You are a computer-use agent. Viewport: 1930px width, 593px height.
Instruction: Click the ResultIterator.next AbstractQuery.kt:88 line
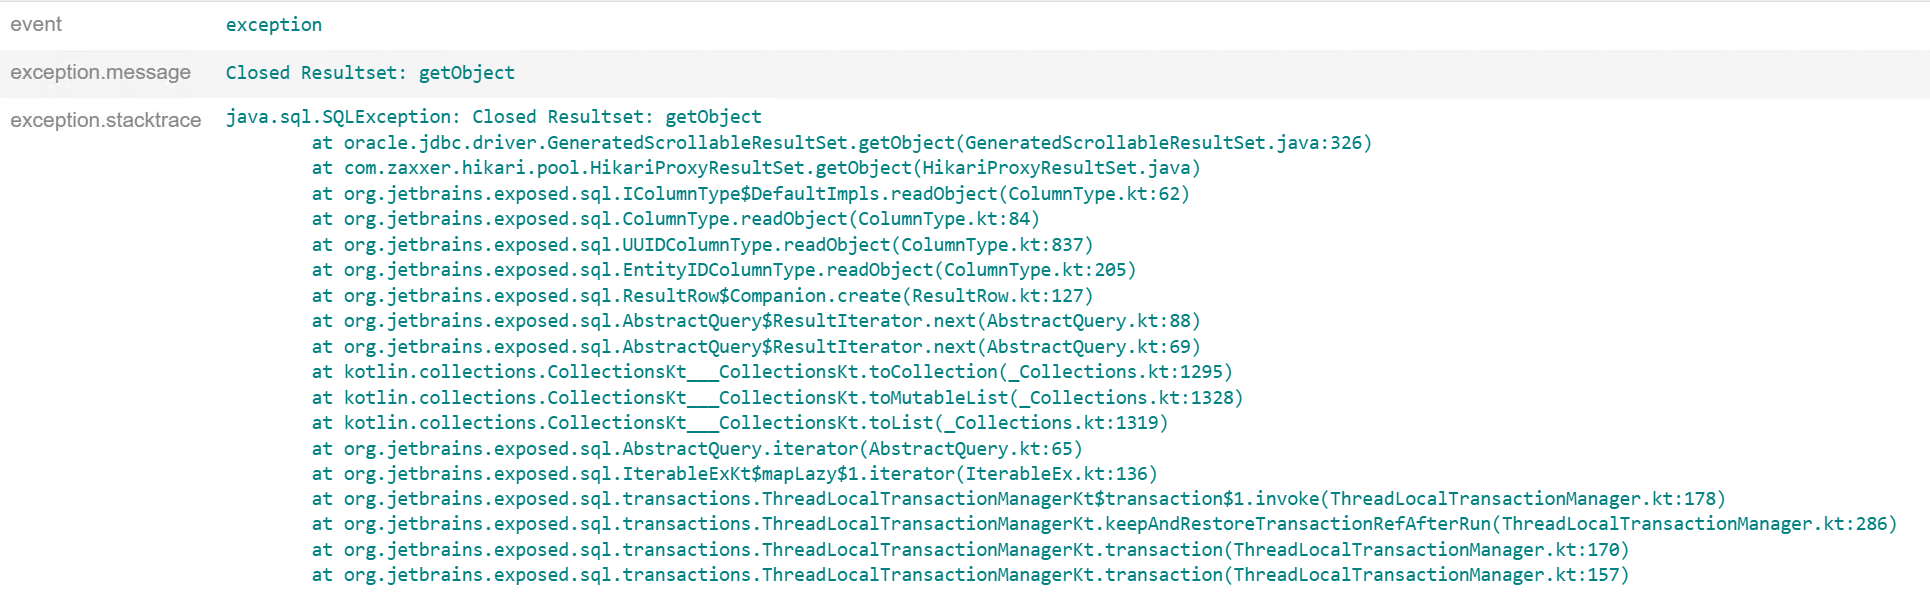(x=755, y=321)
